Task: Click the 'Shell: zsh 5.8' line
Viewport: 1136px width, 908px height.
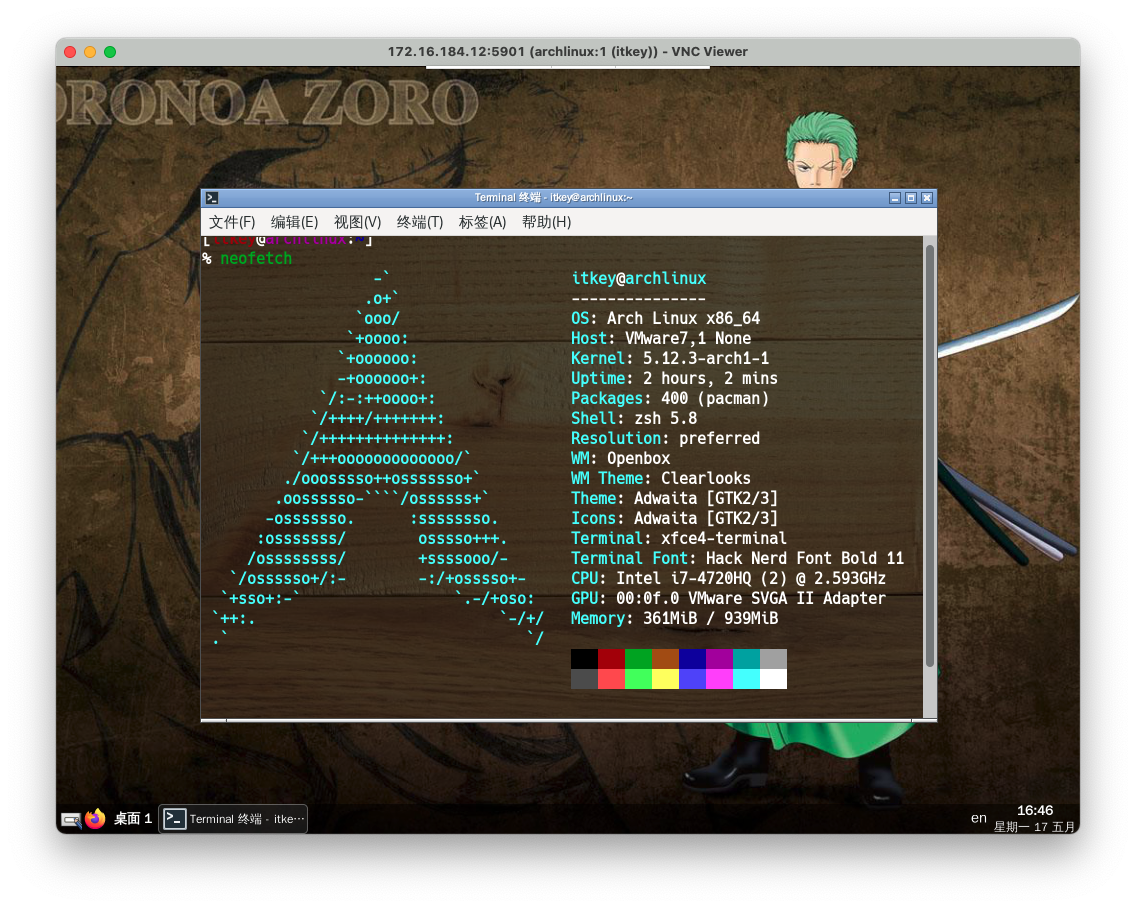Action: coord(634,418)
